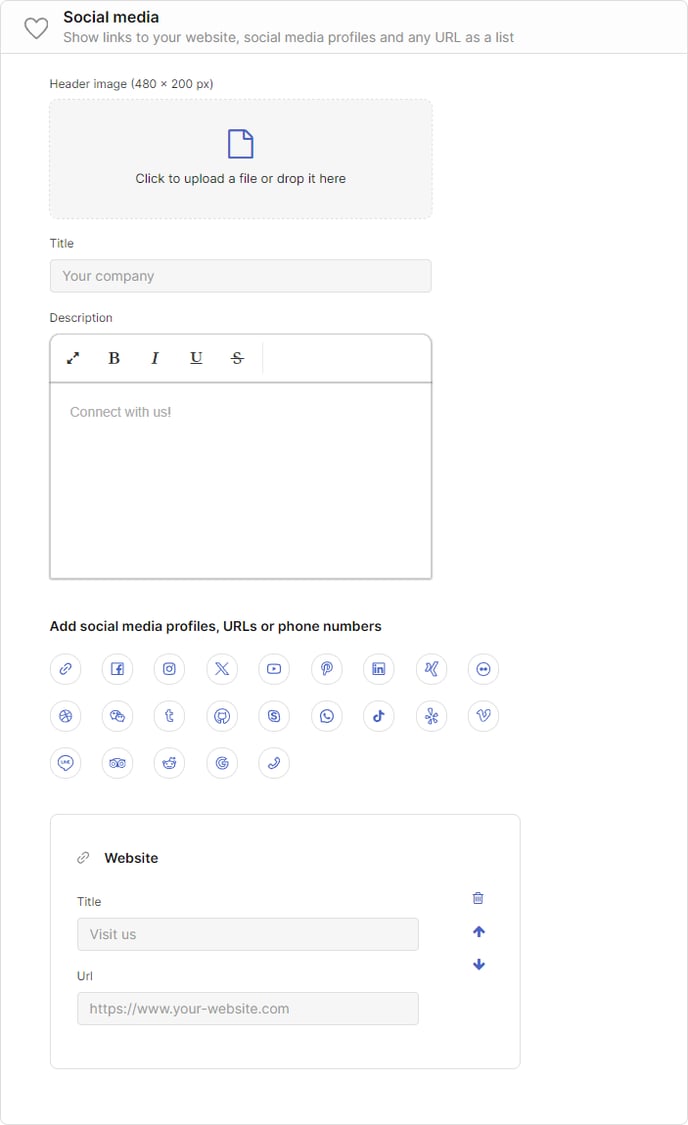
Task: Toggle bold formatting in Description
Action: tap(113, 358)
